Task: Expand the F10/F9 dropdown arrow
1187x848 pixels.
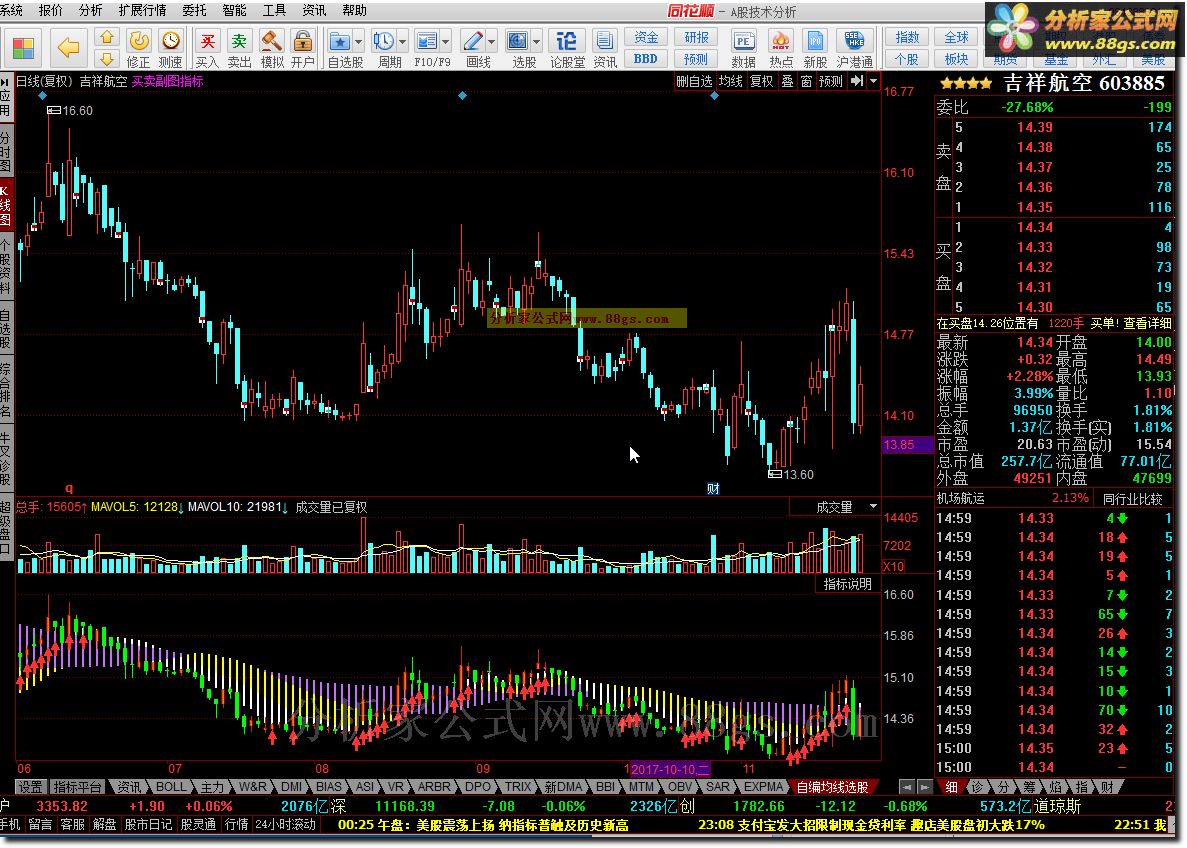Action: click(446, 41)
